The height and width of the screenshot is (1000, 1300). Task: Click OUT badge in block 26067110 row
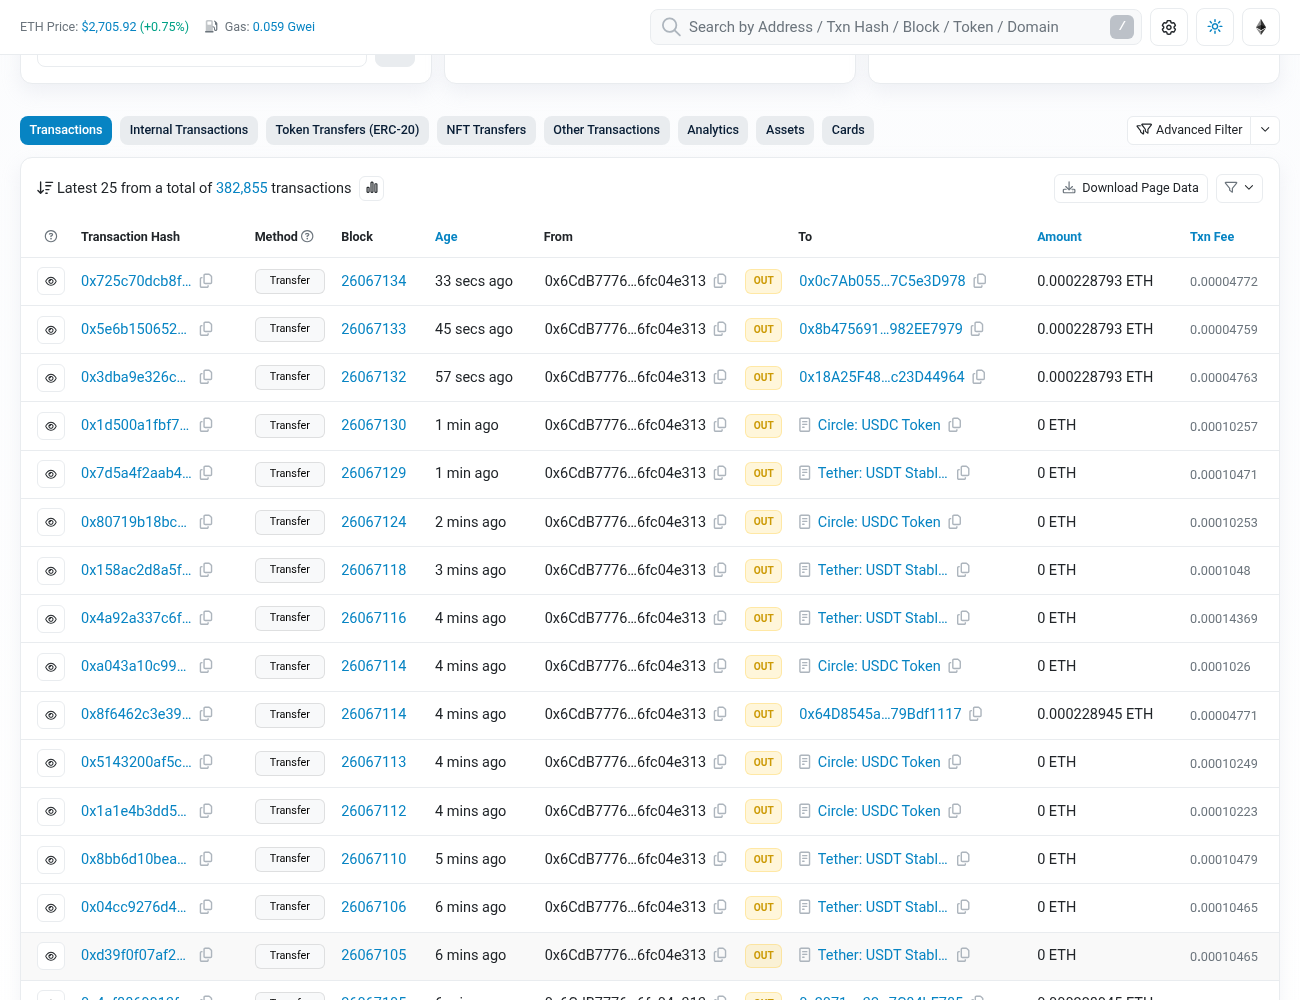tap(764, 859)
